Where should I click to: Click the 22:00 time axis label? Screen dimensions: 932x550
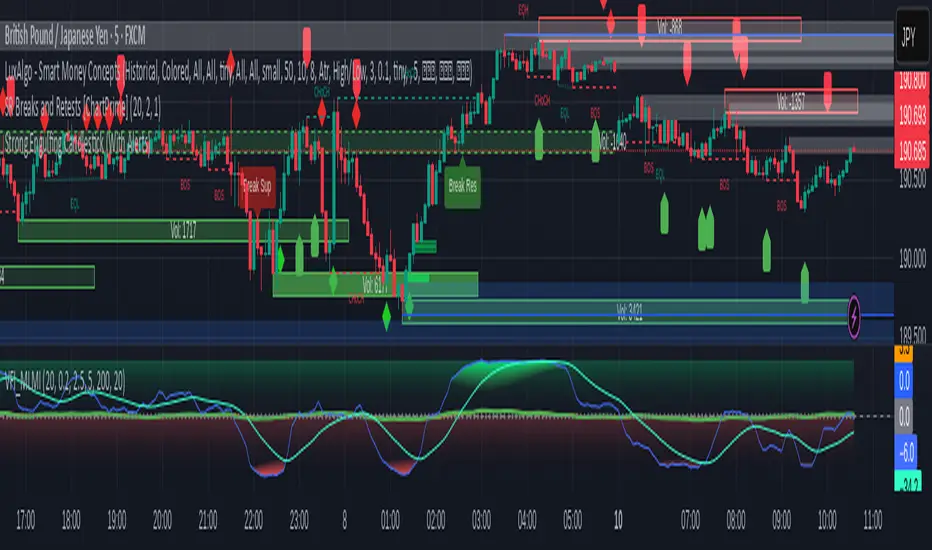click(x=253, y=520)
